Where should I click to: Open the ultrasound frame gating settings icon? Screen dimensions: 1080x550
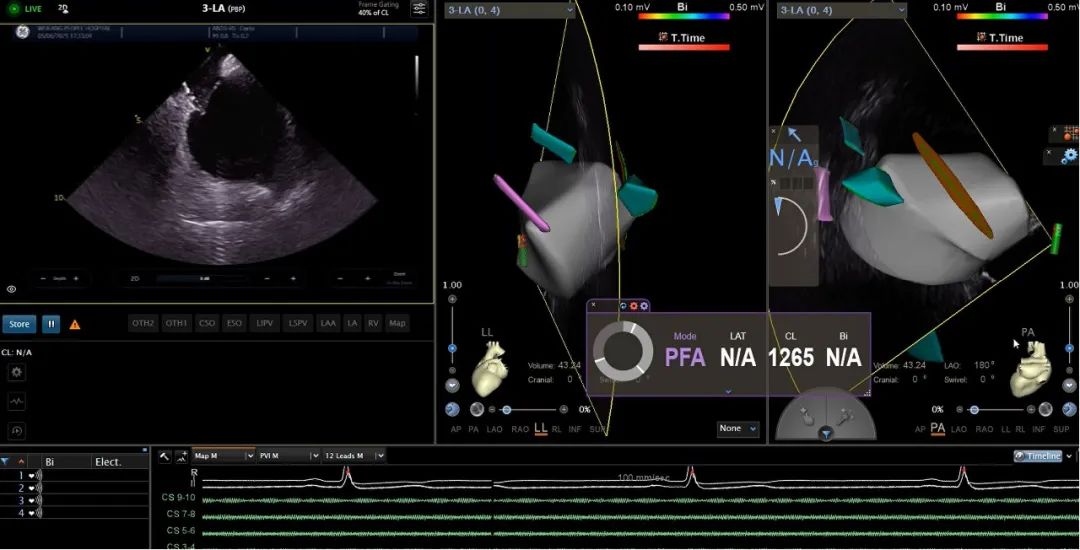(x=419, y=9)
